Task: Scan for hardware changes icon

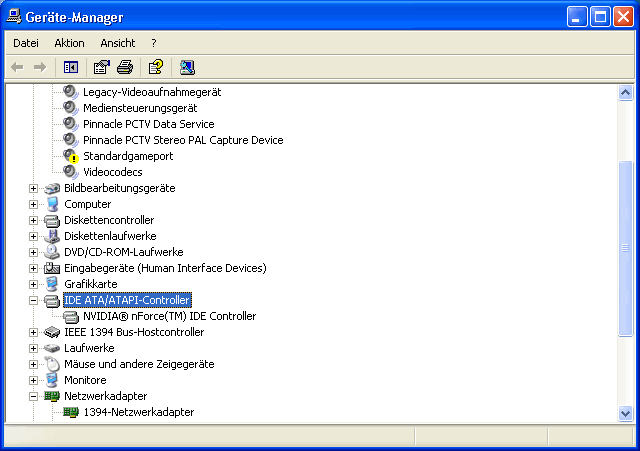Action: [187, 67]
